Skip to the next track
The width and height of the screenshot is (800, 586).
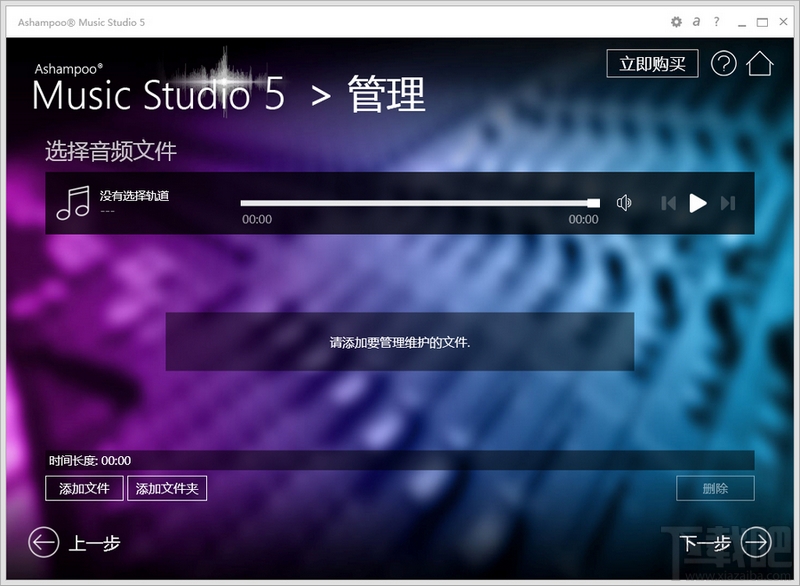pyautogui.click(x=728, y=202)
